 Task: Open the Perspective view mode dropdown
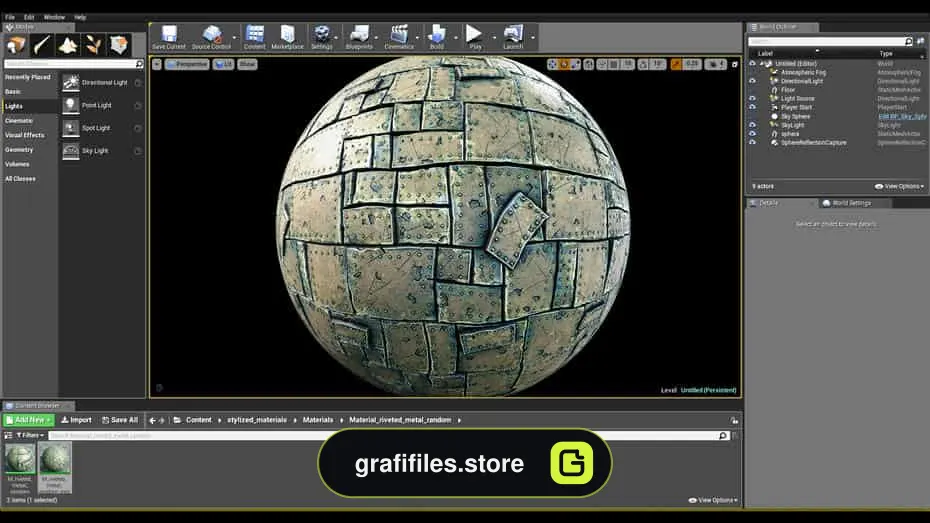[x=187, y=64]
